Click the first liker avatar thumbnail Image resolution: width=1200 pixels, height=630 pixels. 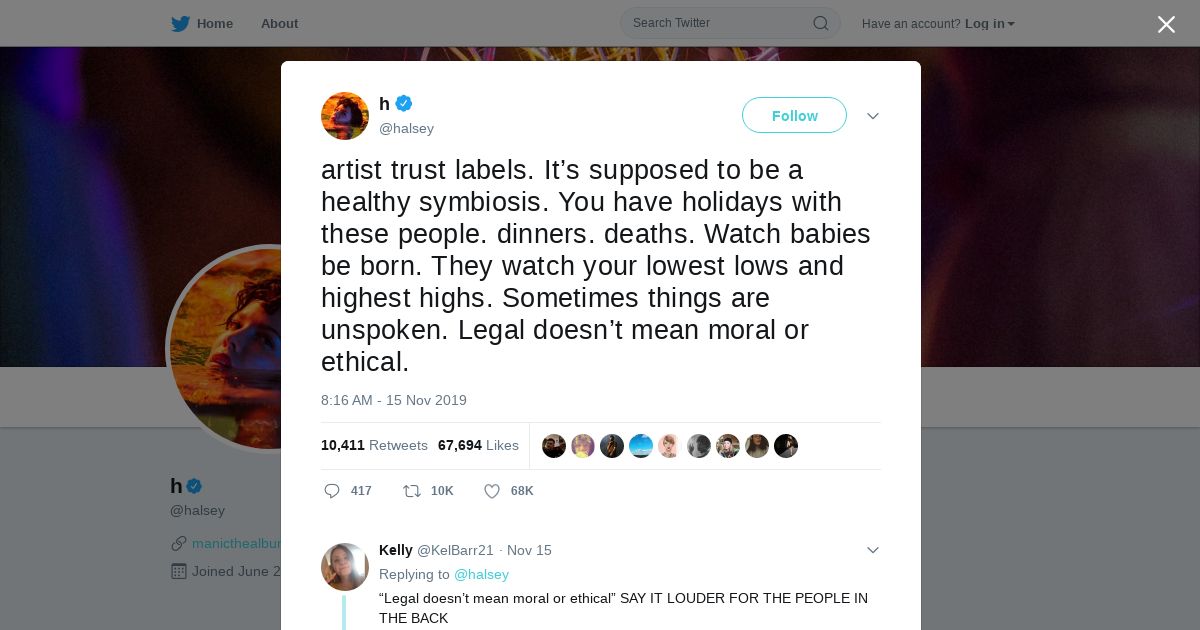[x=554, y=446]
